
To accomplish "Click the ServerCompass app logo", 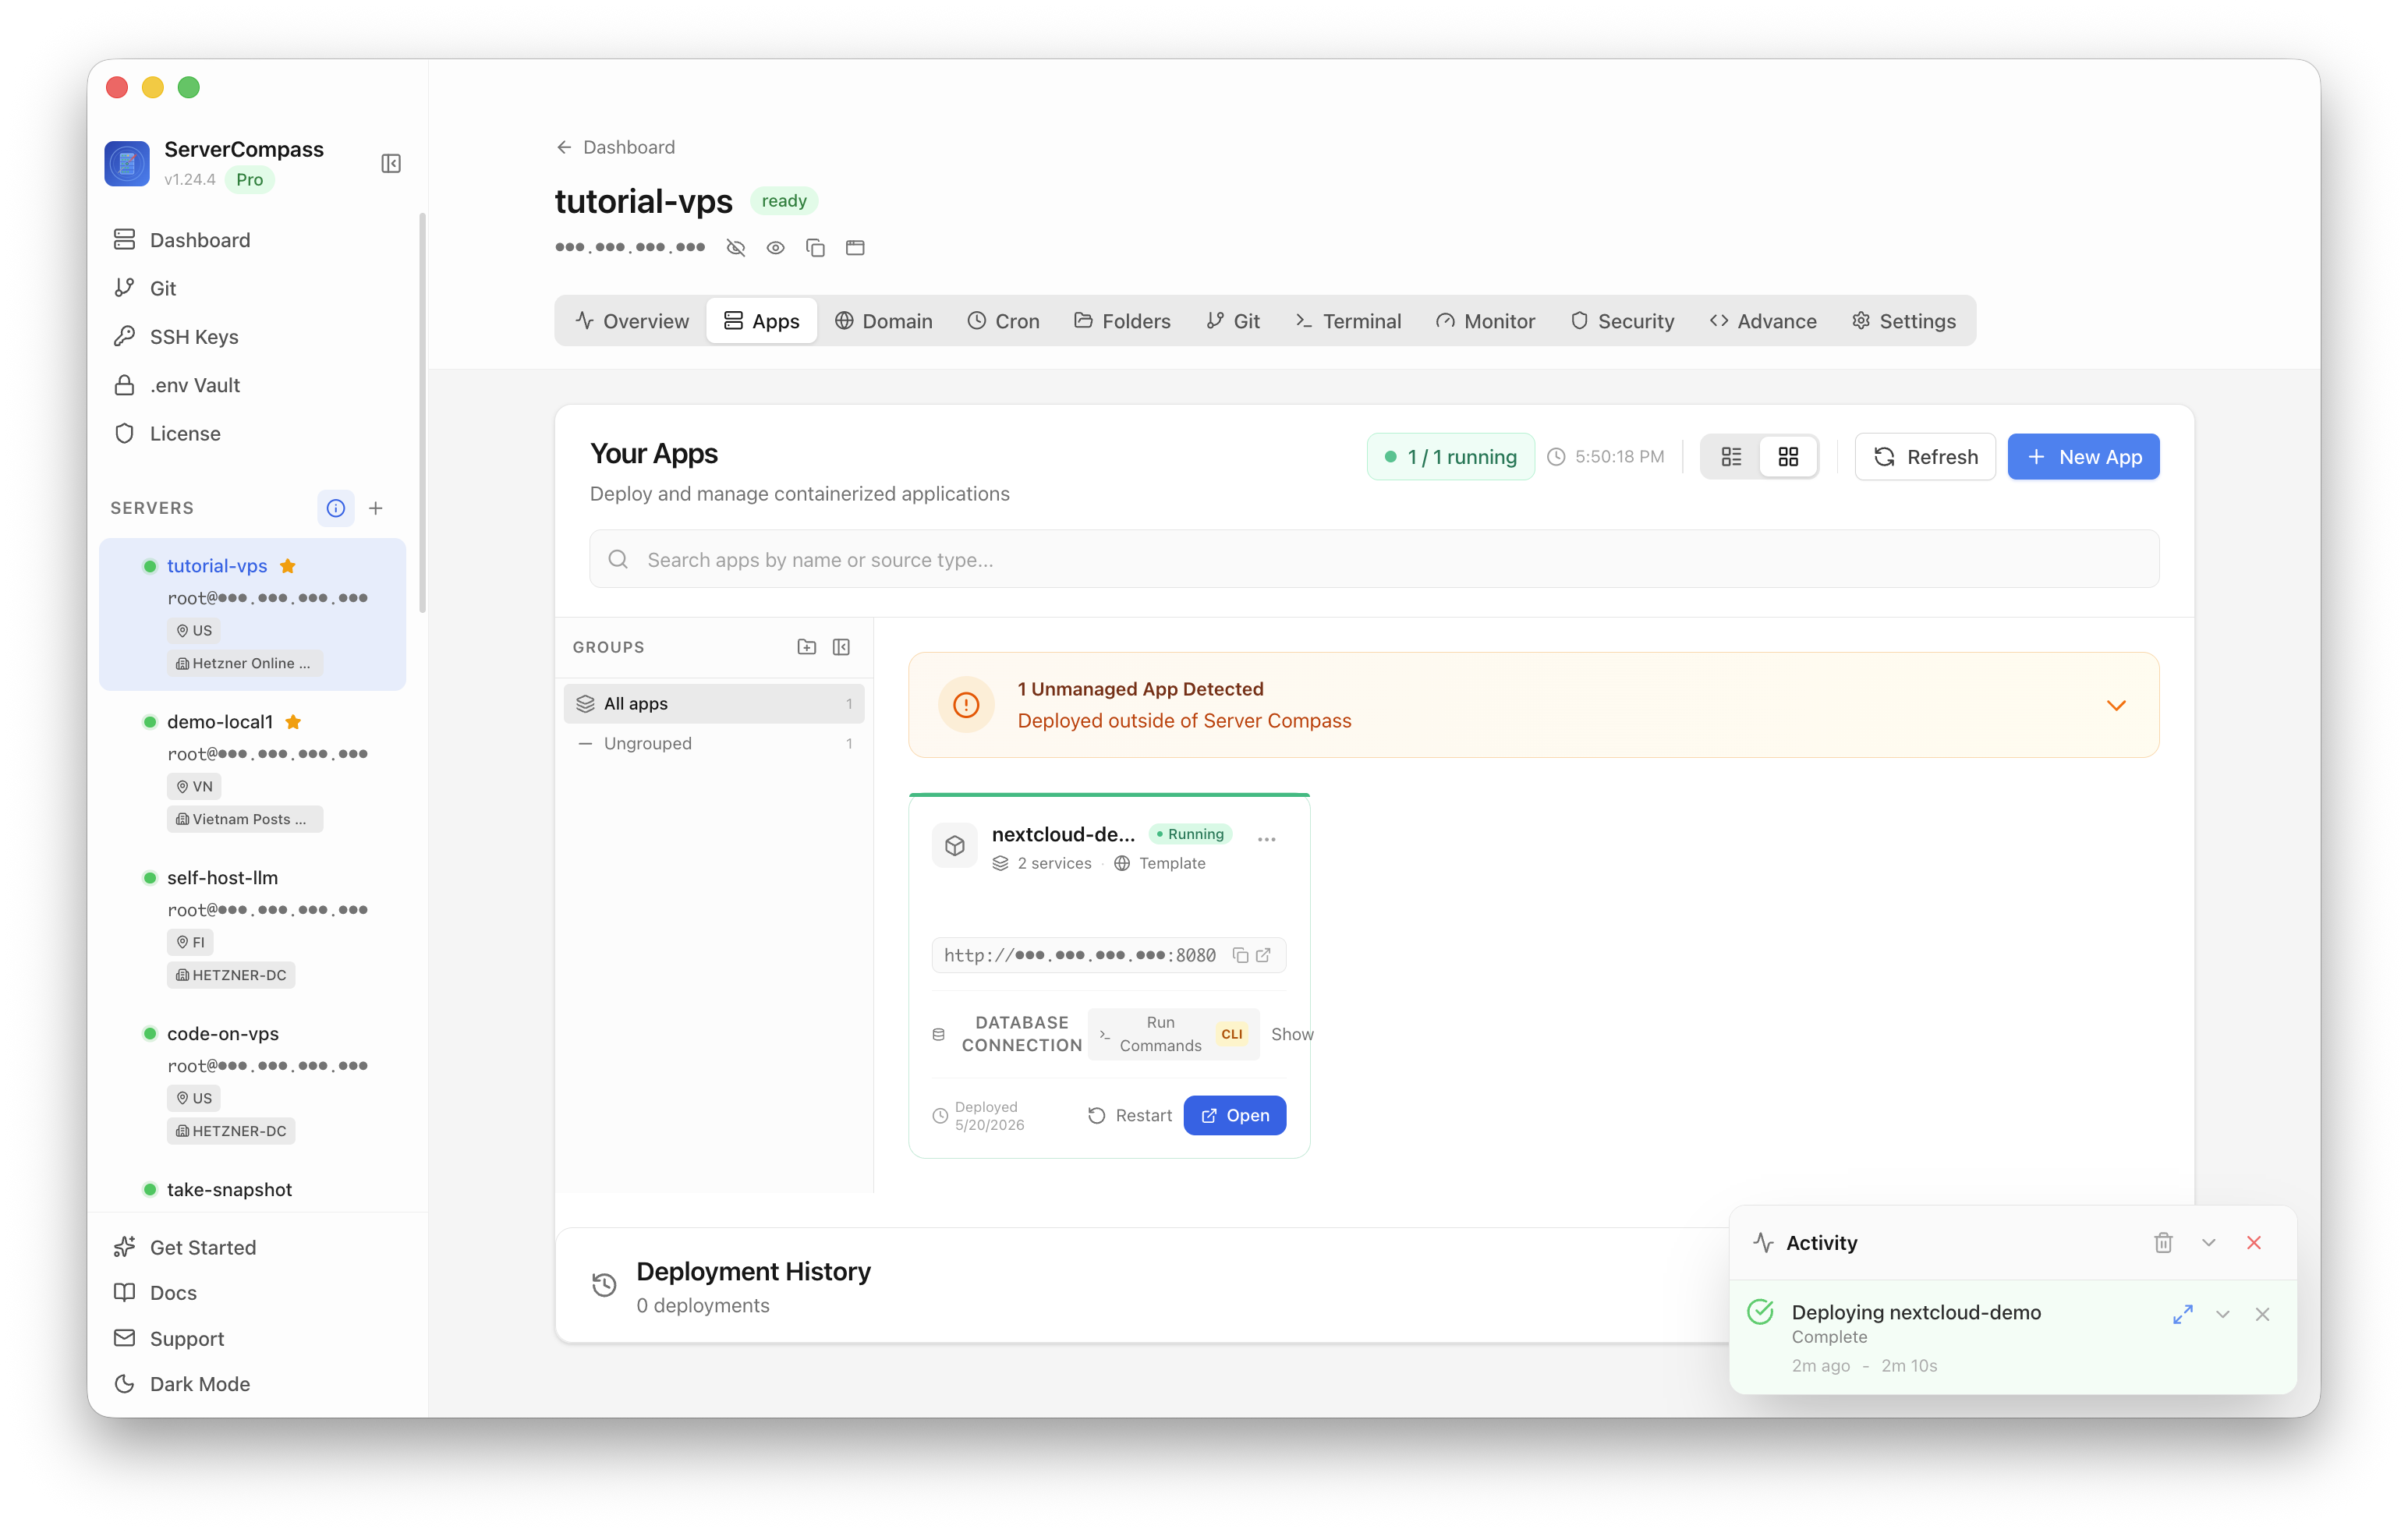I will pos(127,163).
